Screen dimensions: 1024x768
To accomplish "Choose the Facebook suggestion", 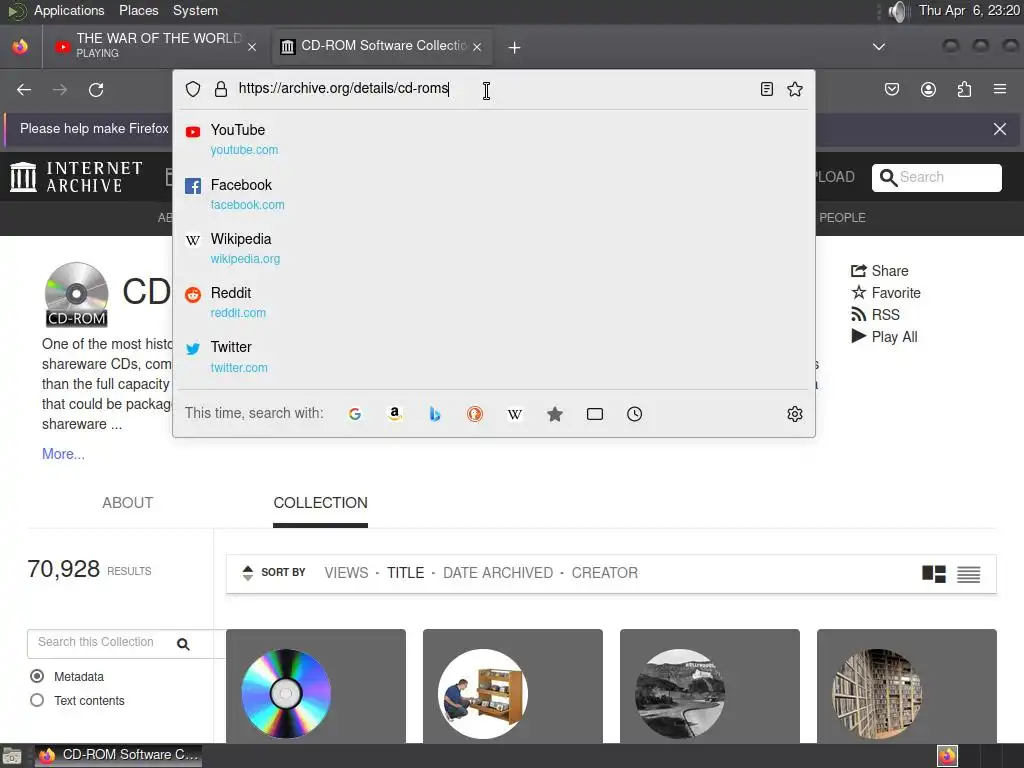I will [494, 194].
